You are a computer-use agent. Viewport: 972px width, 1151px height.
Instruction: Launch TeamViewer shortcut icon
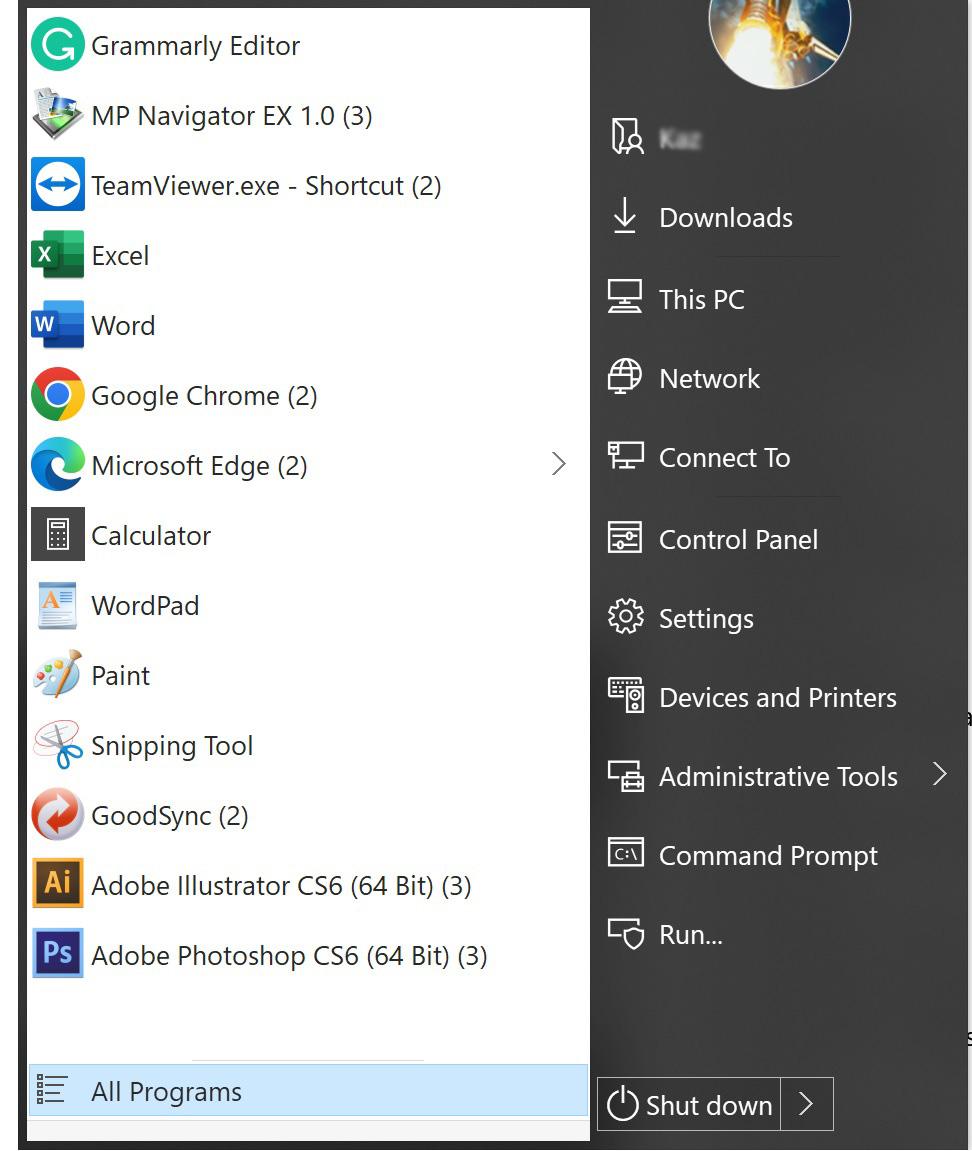coord(58,184)
